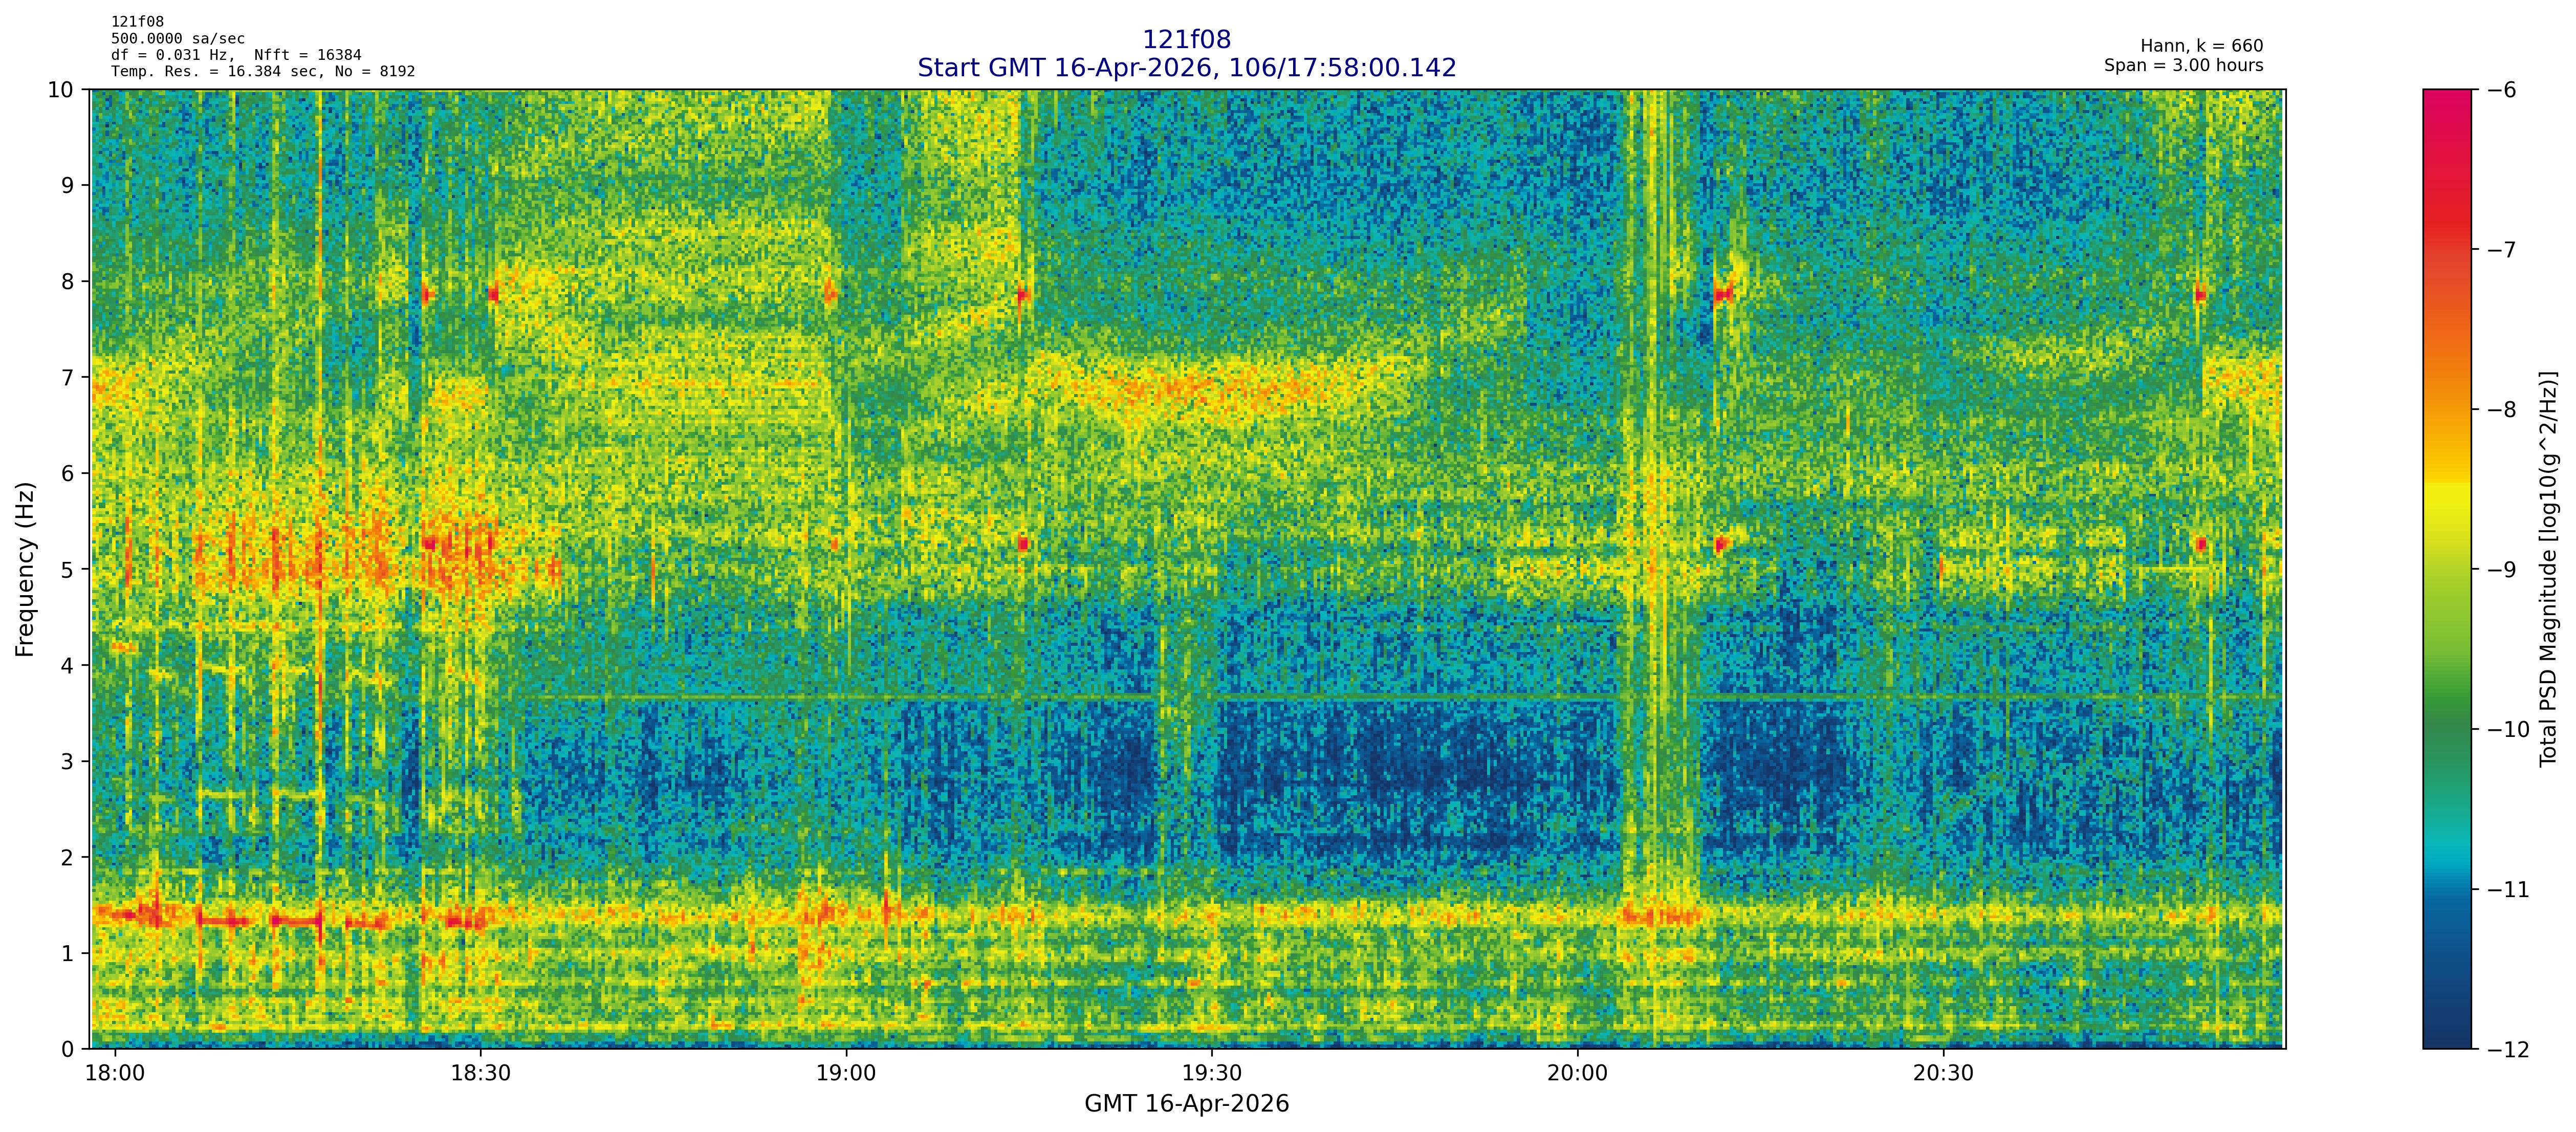Click the 10 Hz frequency tick label

pos(61,90)
